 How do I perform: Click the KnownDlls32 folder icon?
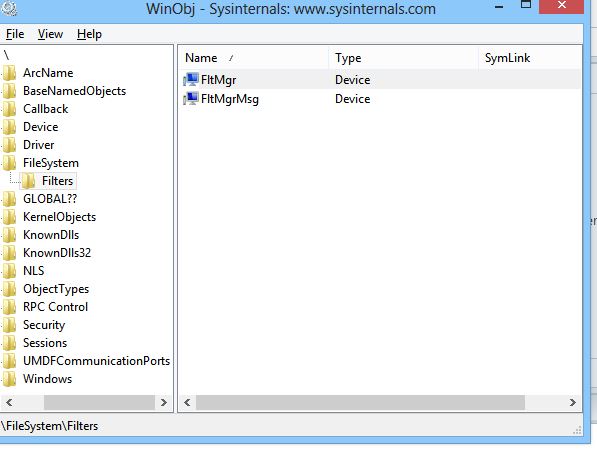pyautogui.click(x=9, y=253)
